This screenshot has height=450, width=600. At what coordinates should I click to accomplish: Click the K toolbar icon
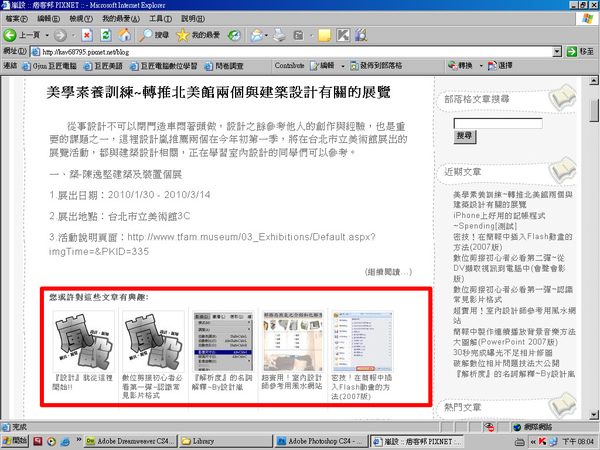tap(343, 35)
